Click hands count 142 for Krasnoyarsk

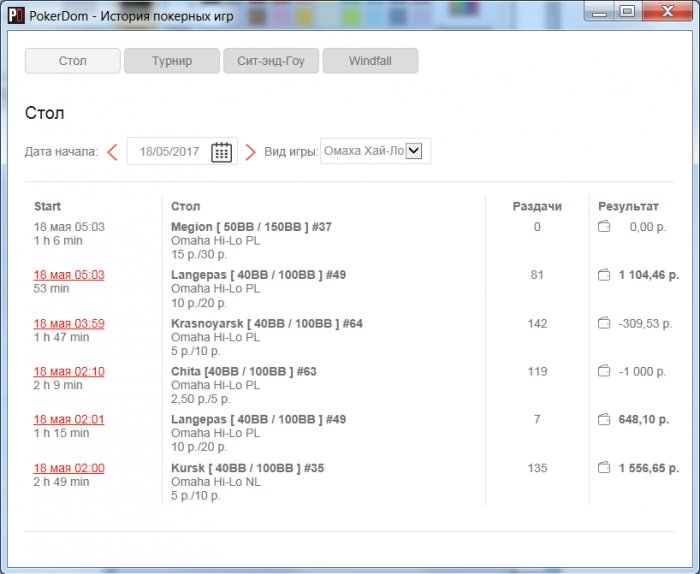(537, 324)
